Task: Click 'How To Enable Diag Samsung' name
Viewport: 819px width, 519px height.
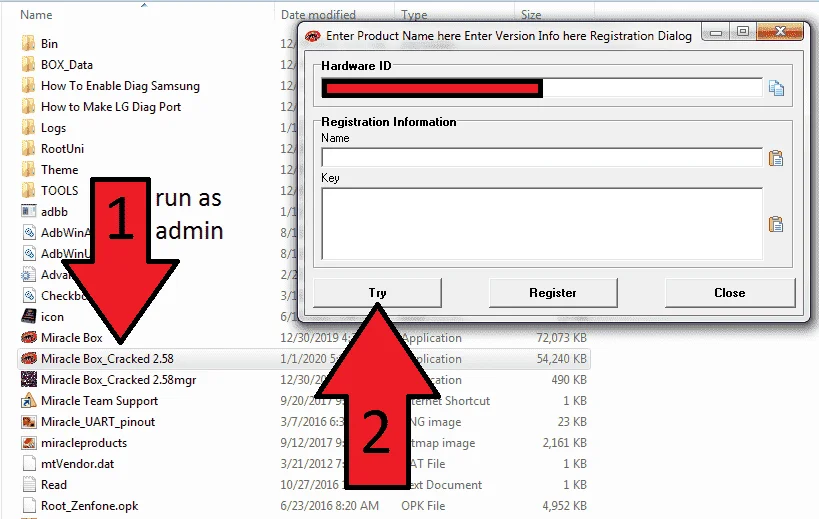Action: 120,86
